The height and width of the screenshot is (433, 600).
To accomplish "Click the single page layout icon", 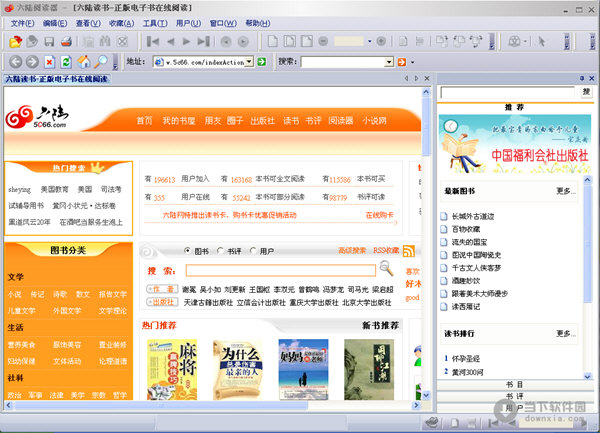I will (272, 41).
